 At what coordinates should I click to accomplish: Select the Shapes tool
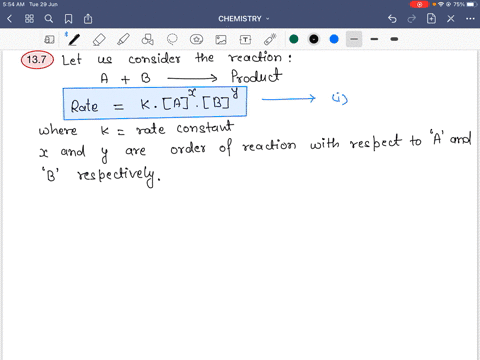tap(148, 39)
